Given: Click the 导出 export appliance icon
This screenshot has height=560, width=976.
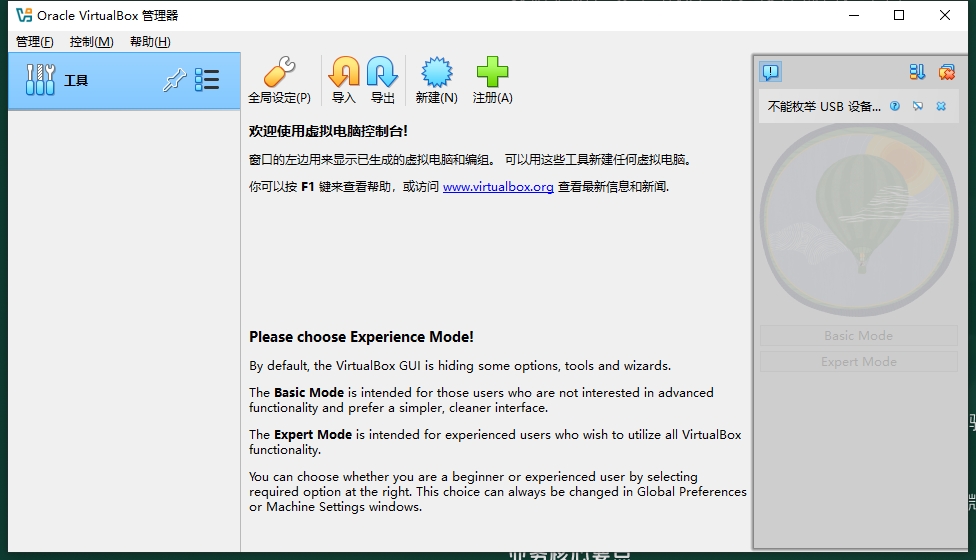Looking at the screenshot, I should click(382, 72).
